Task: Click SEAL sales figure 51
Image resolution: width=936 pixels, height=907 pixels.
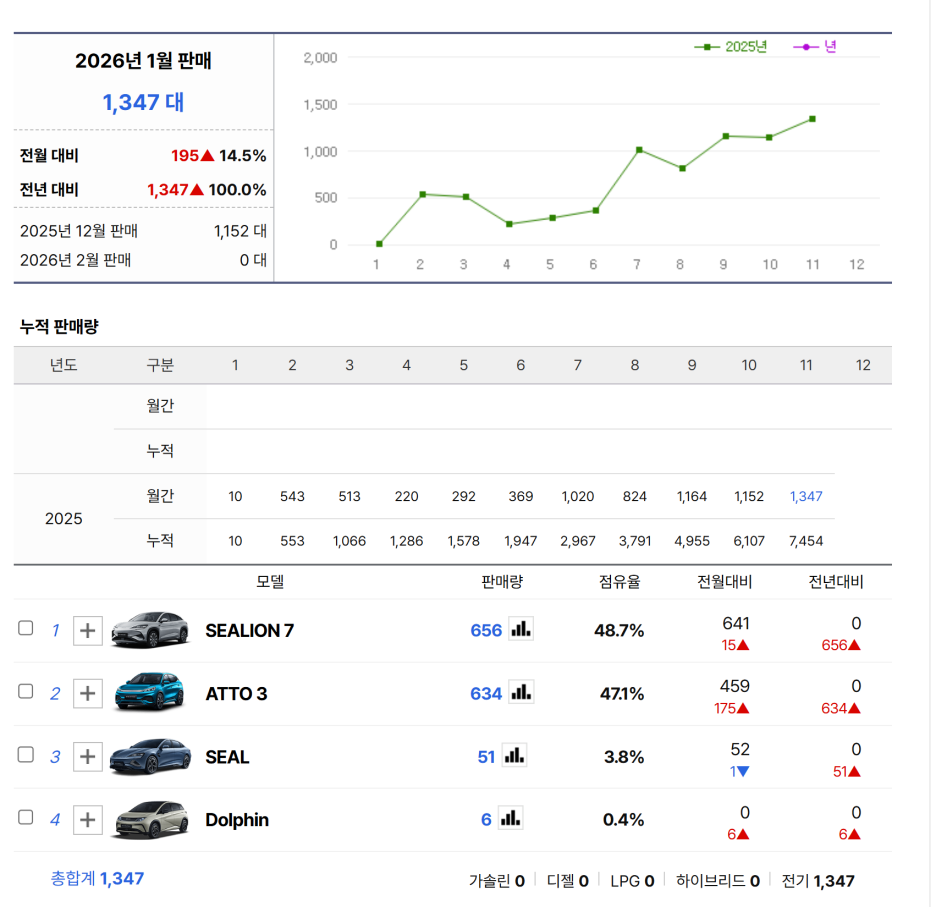Action: [487, 757]
